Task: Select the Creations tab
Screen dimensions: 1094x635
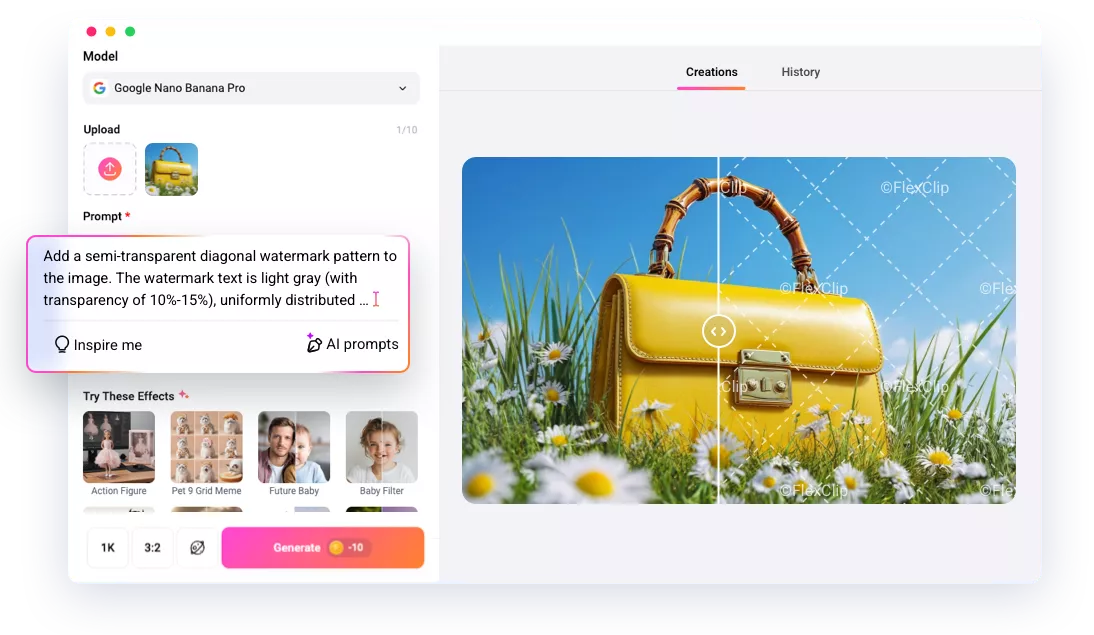Action: click(x=712, y=72)
